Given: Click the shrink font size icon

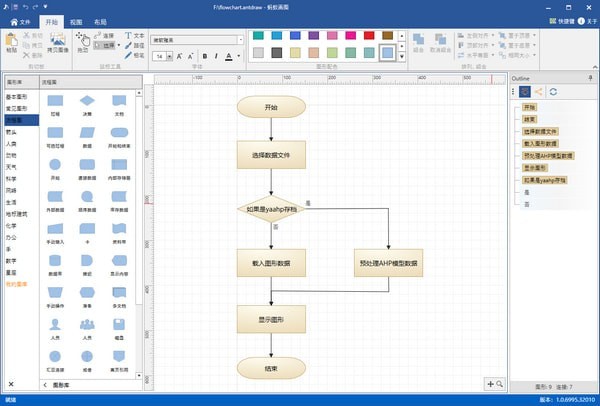Looking at the screenshot, I should [x=191, y=56].
